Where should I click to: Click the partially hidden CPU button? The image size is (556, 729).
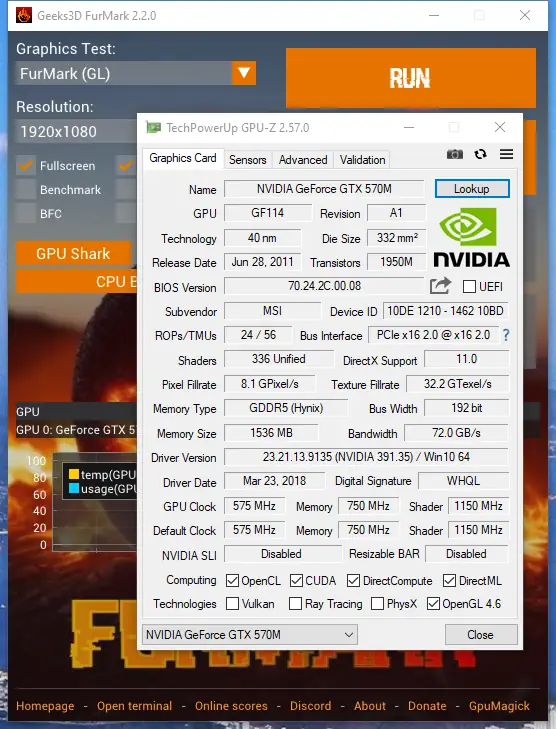coord(77,281)
